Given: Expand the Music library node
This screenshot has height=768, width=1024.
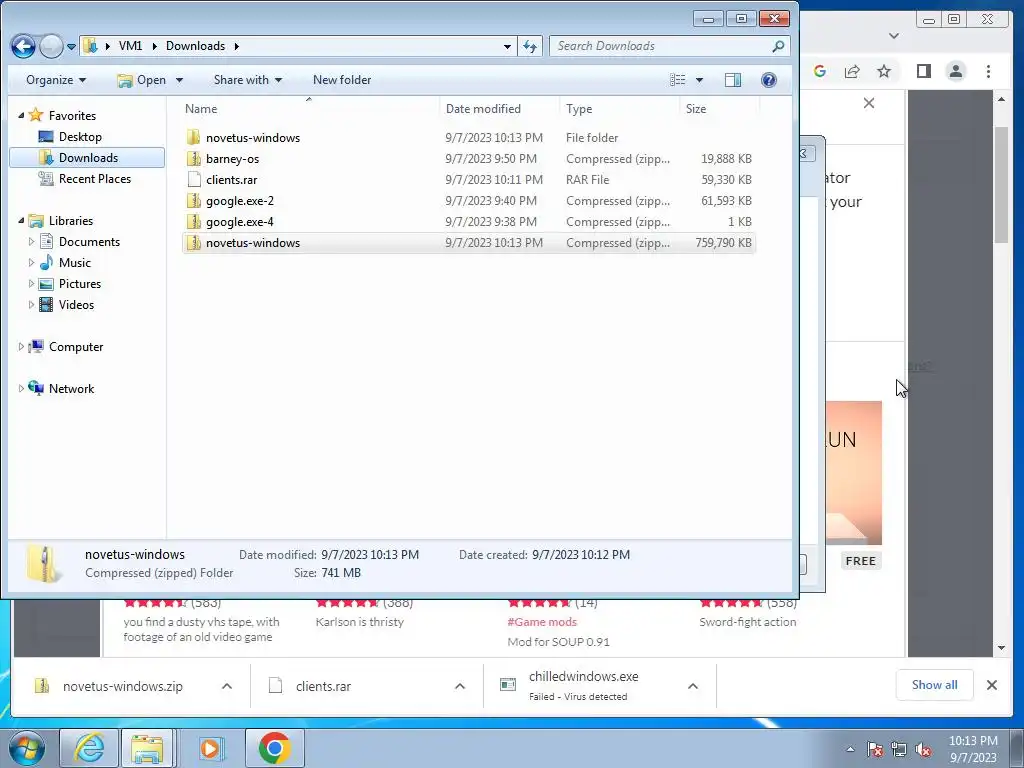Looking at the screenshot, I should 31,263.
